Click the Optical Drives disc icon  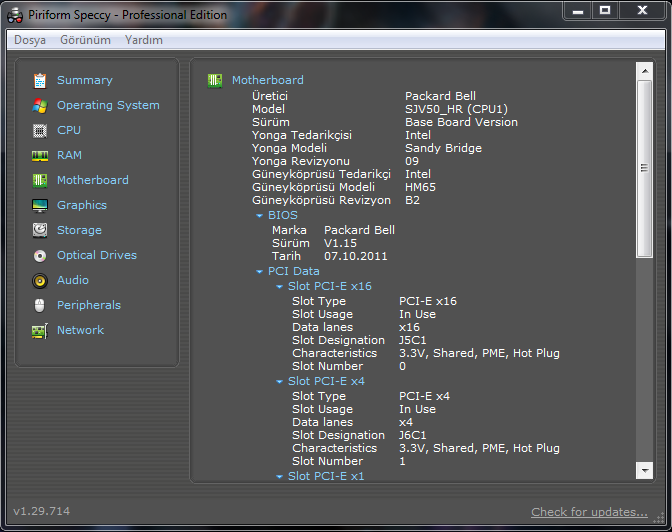coord(40,255)
